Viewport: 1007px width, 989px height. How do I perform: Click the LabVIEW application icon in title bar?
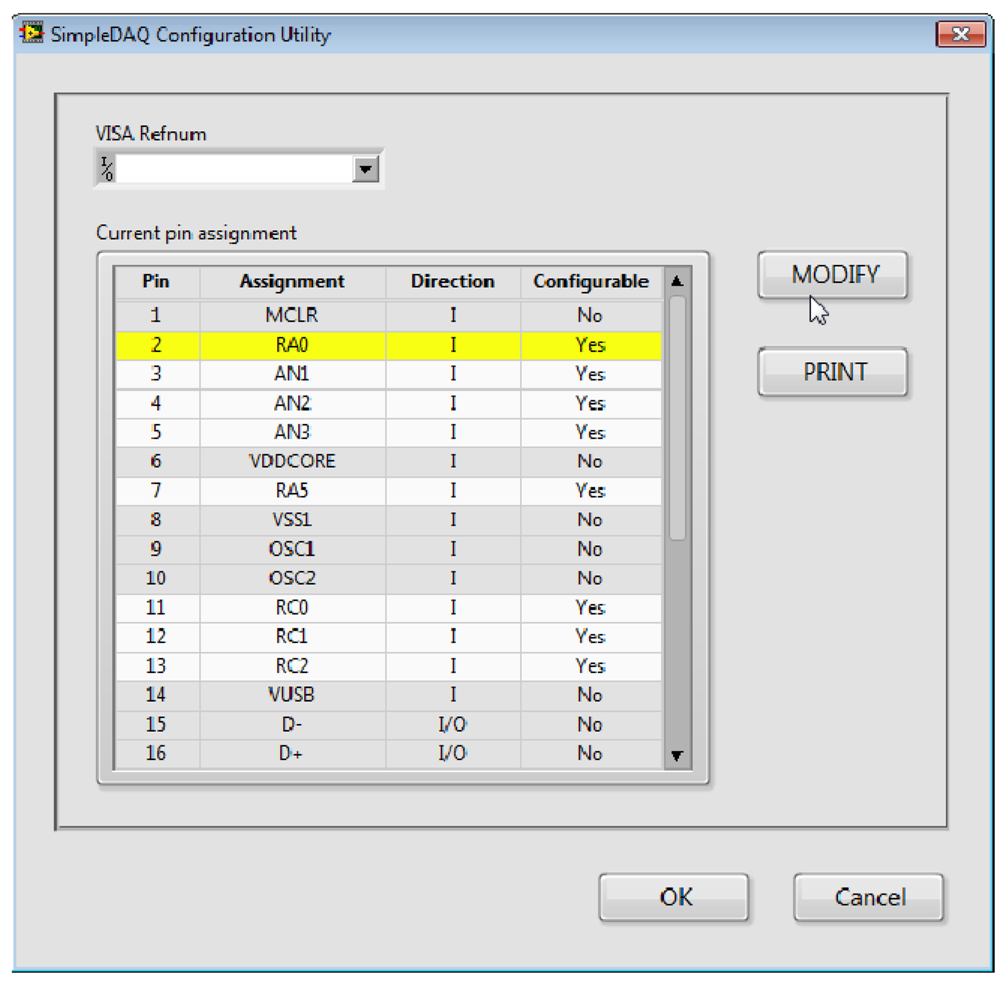coord(31,33)
